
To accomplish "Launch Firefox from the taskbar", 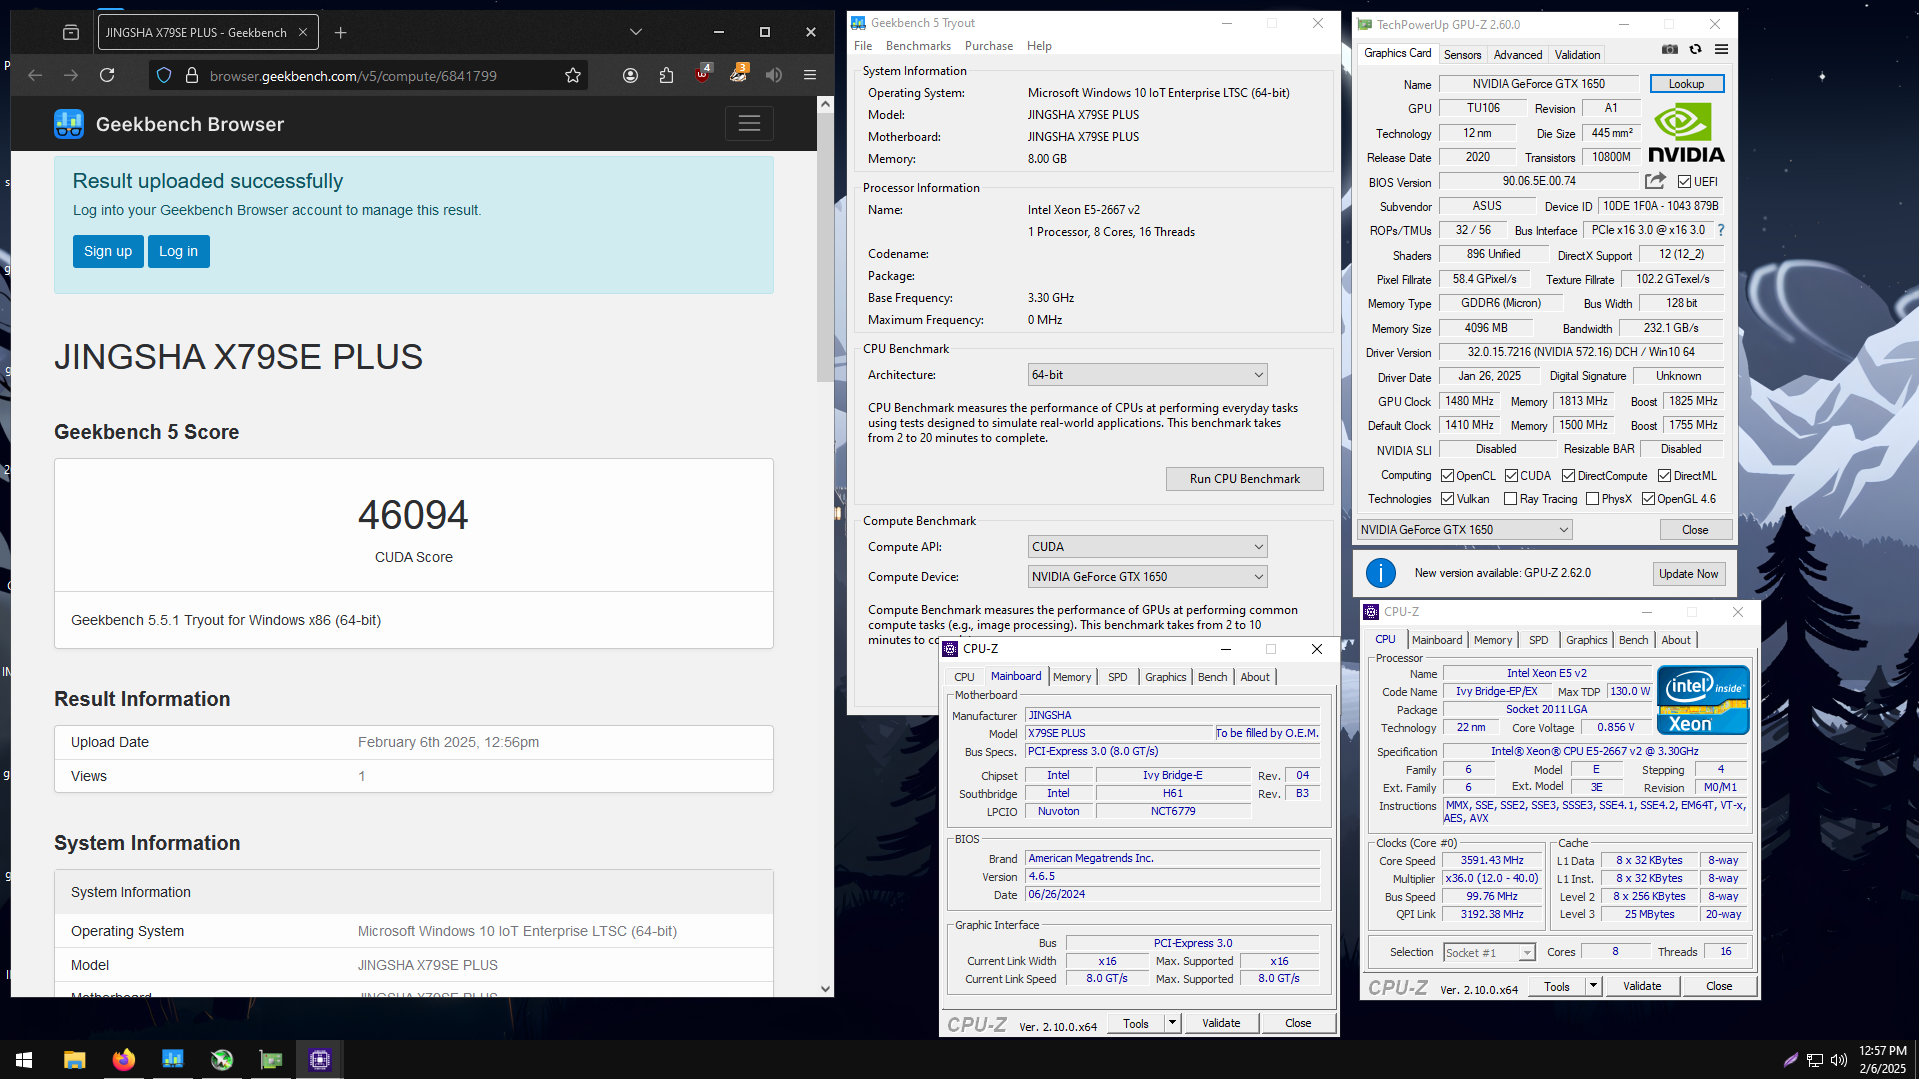I will click(123, 1060).
